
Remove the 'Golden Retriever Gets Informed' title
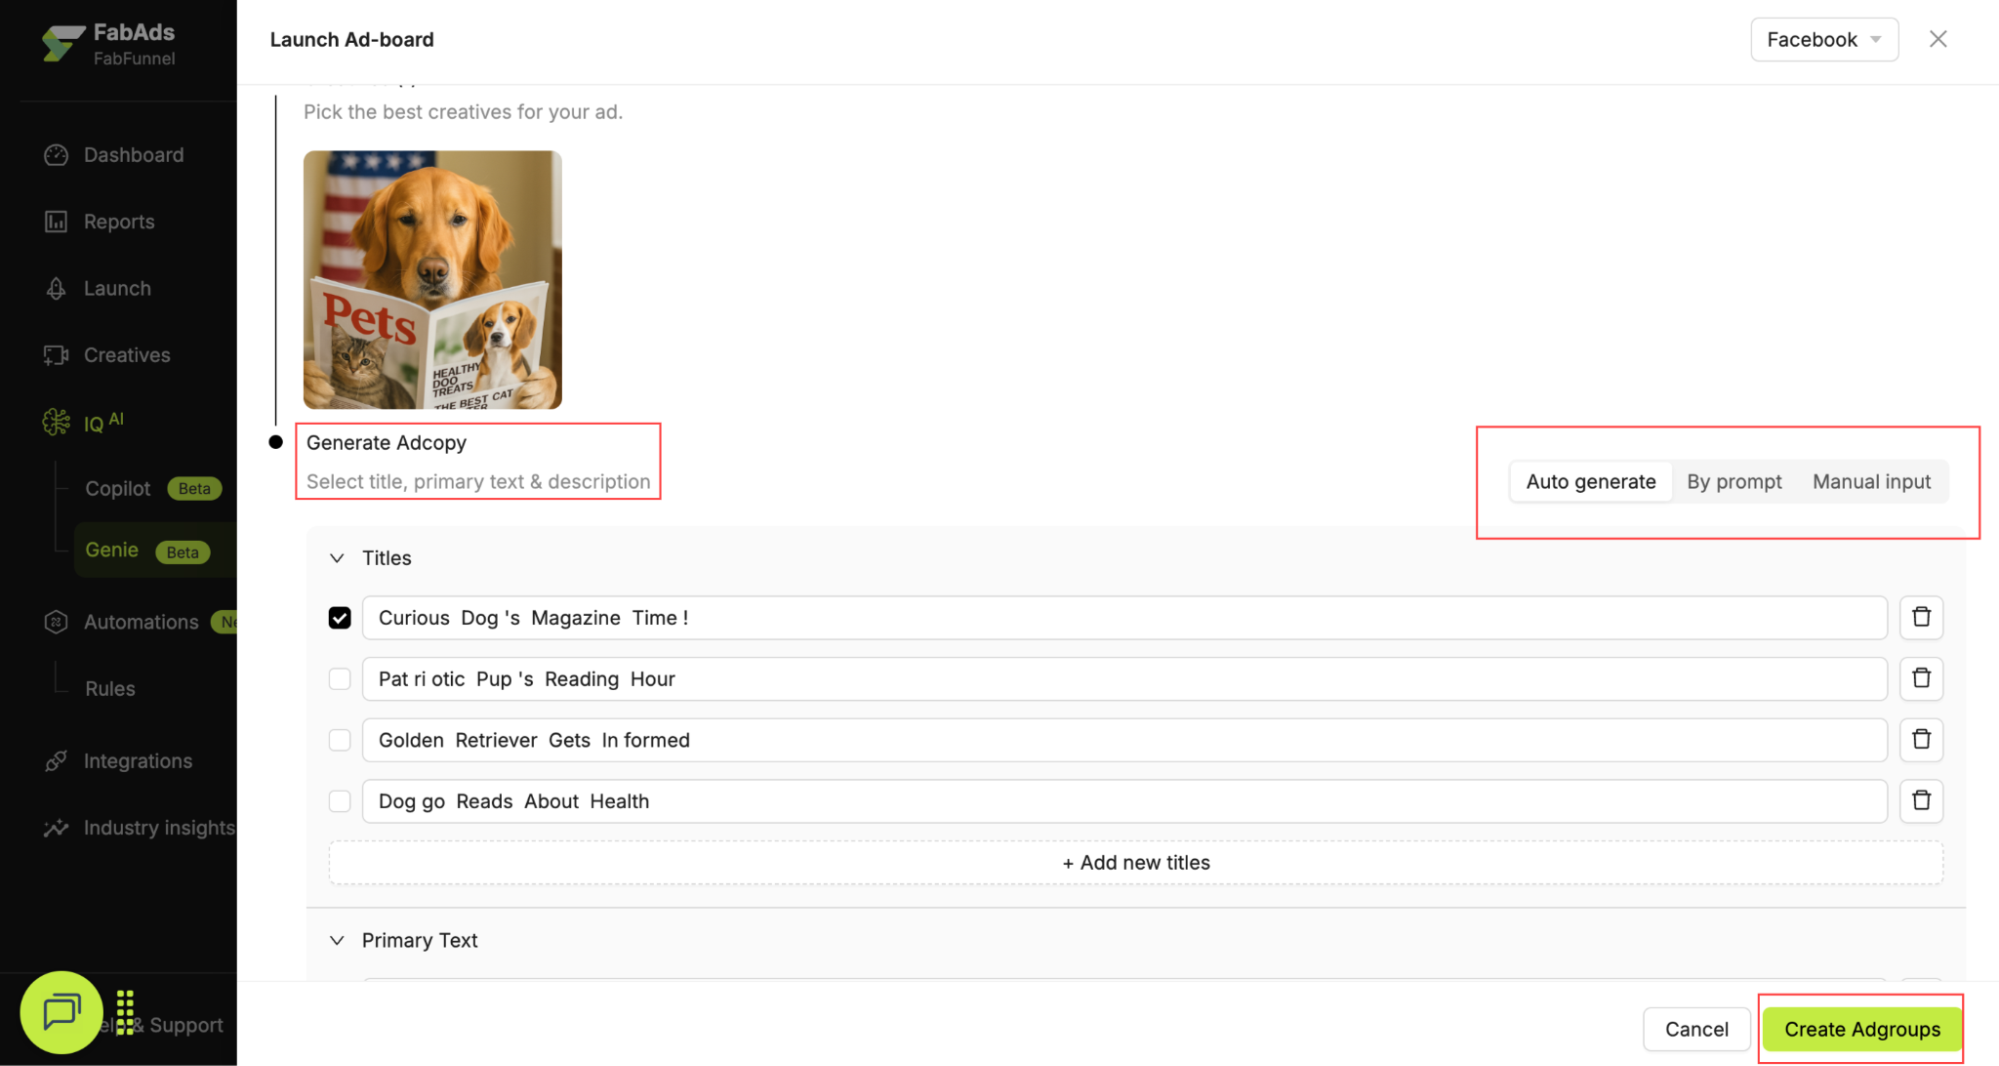(x=1920, y=739)
